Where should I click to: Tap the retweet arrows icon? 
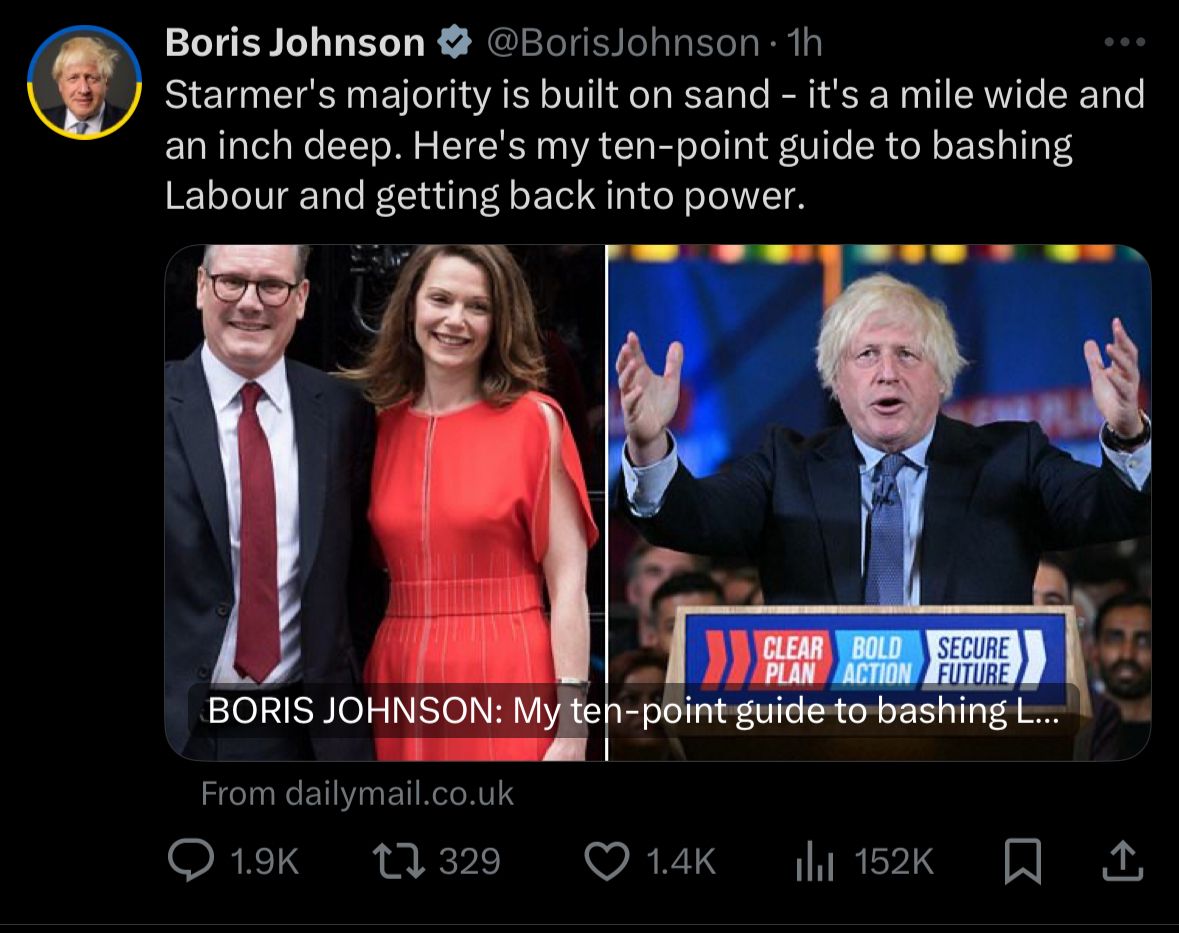pos(399,861)
